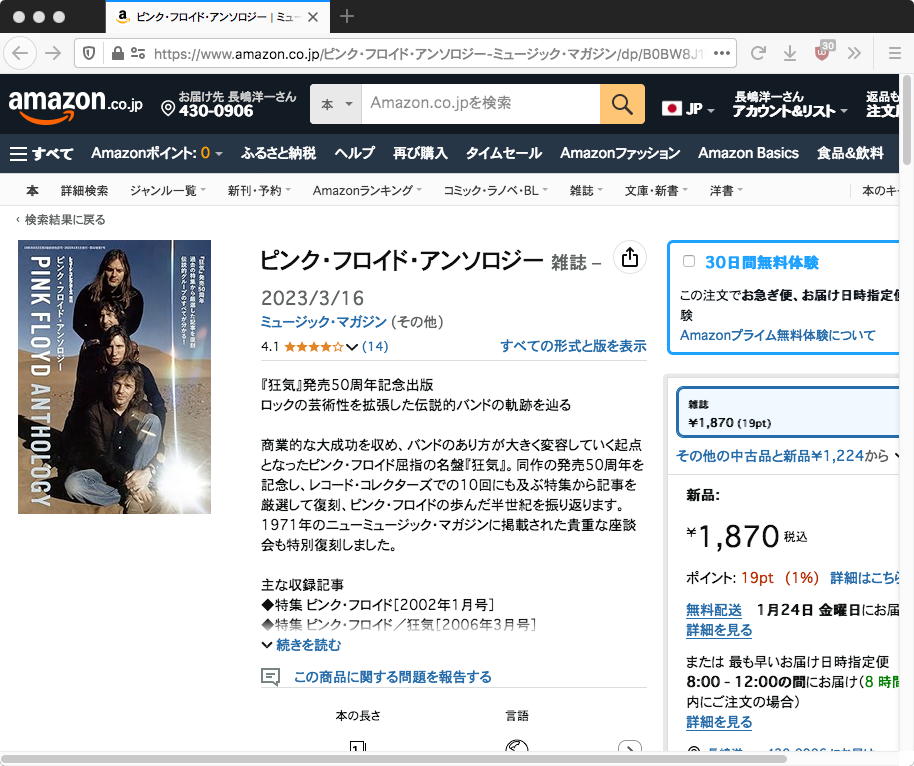Image resolution: width=914 pixels, height=766 pixels.
Task: Click the report-problem speech bubble icon
Action: pos(270,677)
